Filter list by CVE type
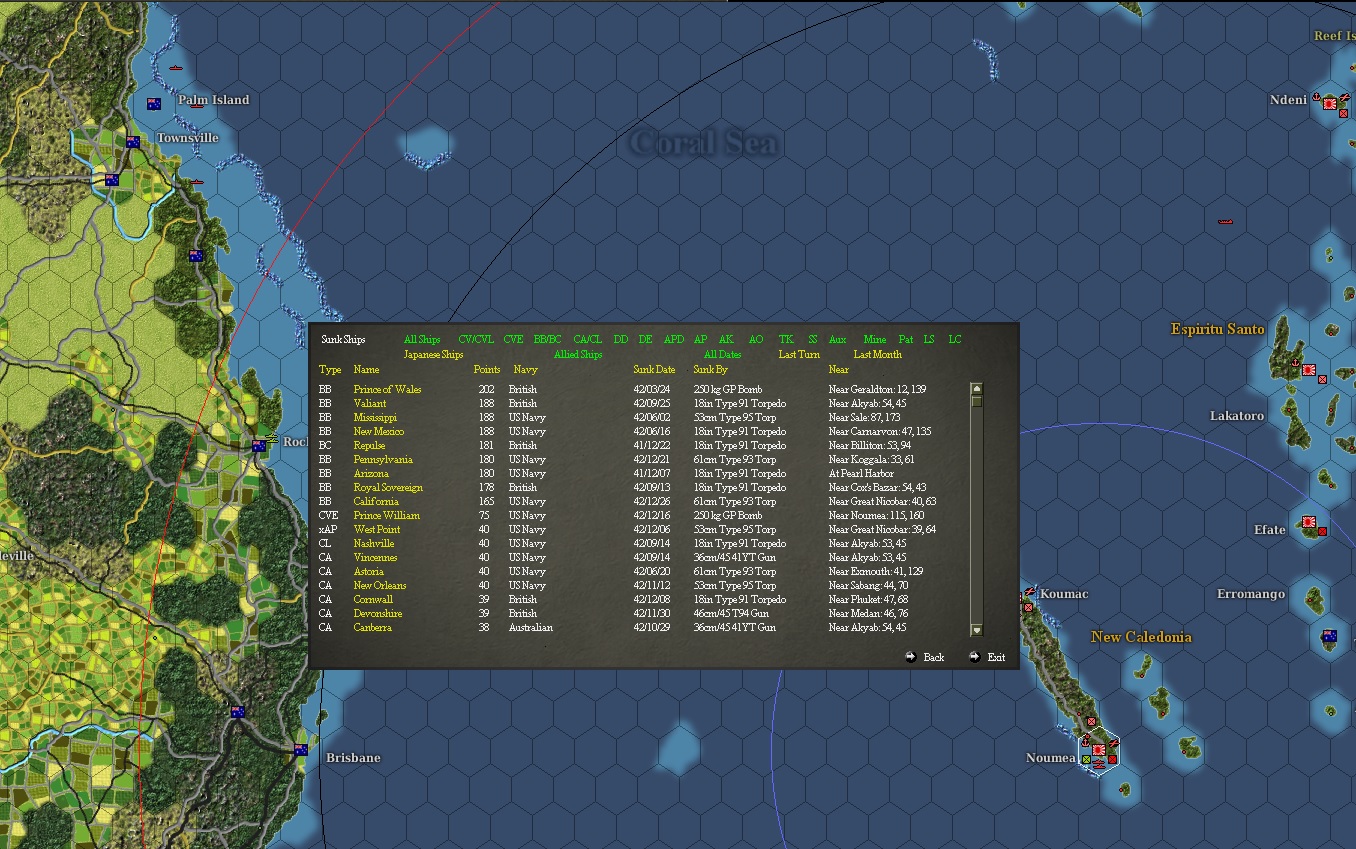This screenshot has height=849, width=1356. 513,339
